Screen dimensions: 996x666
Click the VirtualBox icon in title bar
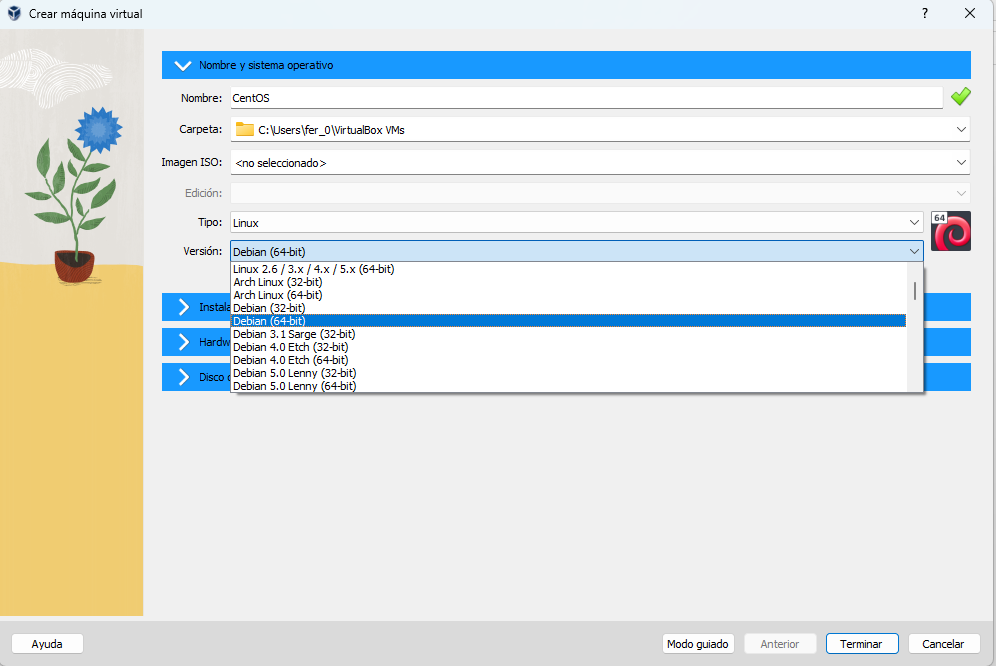pos(14,13)
